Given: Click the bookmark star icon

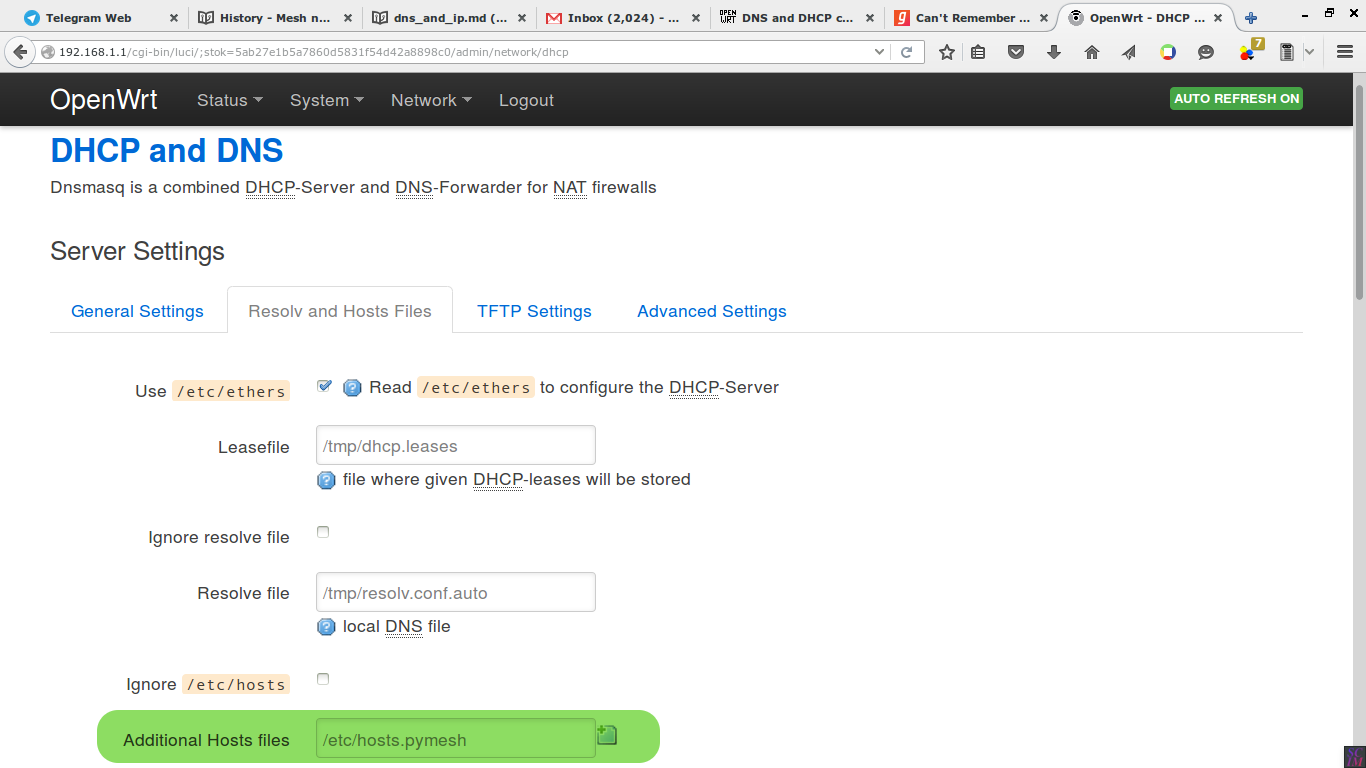Looking at the screenshot, I should point(946,52).
